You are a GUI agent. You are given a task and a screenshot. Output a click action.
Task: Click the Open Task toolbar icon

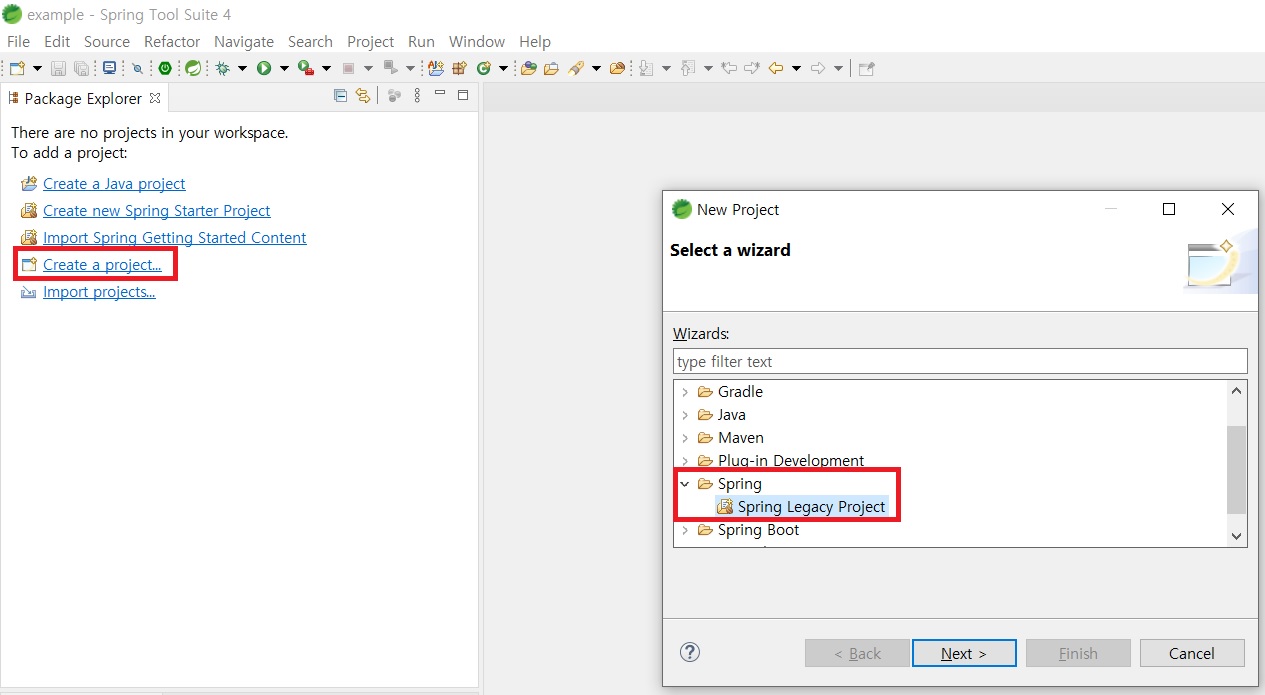click(551, 68)
